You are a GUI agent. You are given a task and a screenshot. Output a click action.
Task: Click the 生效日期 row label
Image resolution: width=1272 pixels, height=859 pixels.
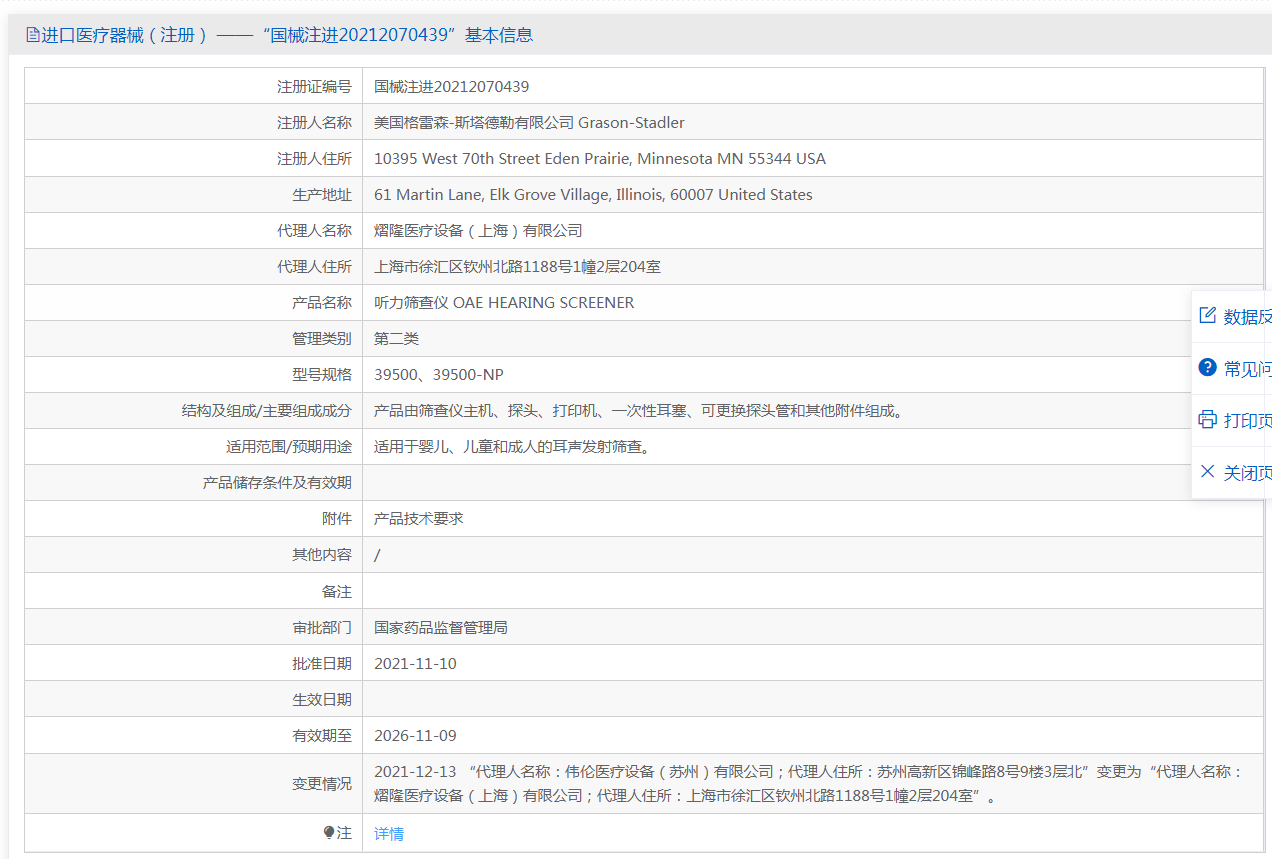(x=322, y=700)
